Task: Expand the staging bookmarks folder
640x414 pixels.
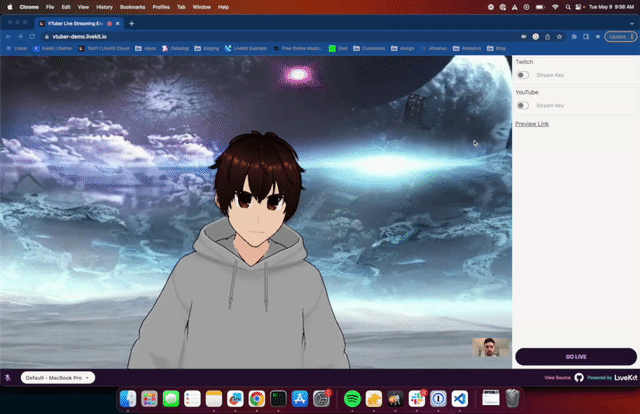Action: coord(208,47)
